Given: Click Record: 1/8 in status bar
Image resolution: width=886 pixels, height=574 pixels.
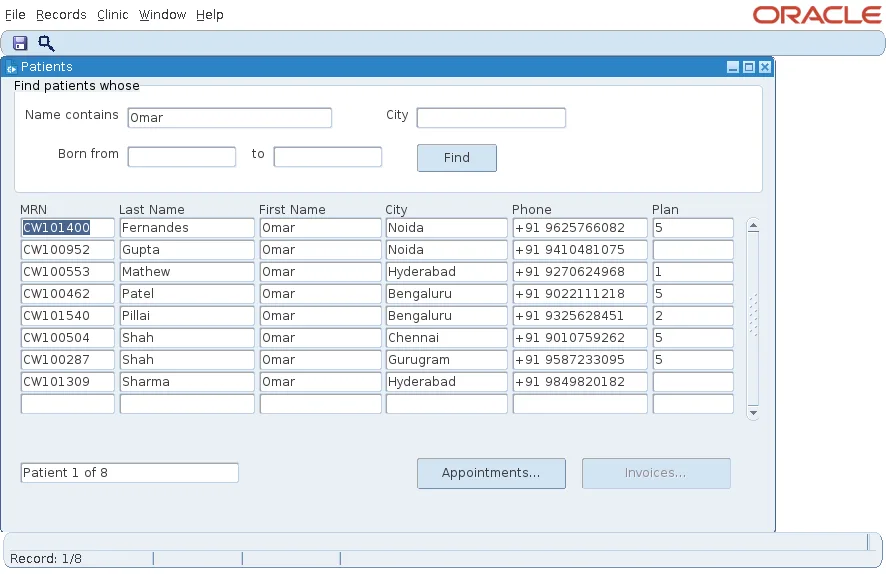Looking at the screenshot, I should tap(46, 559).
